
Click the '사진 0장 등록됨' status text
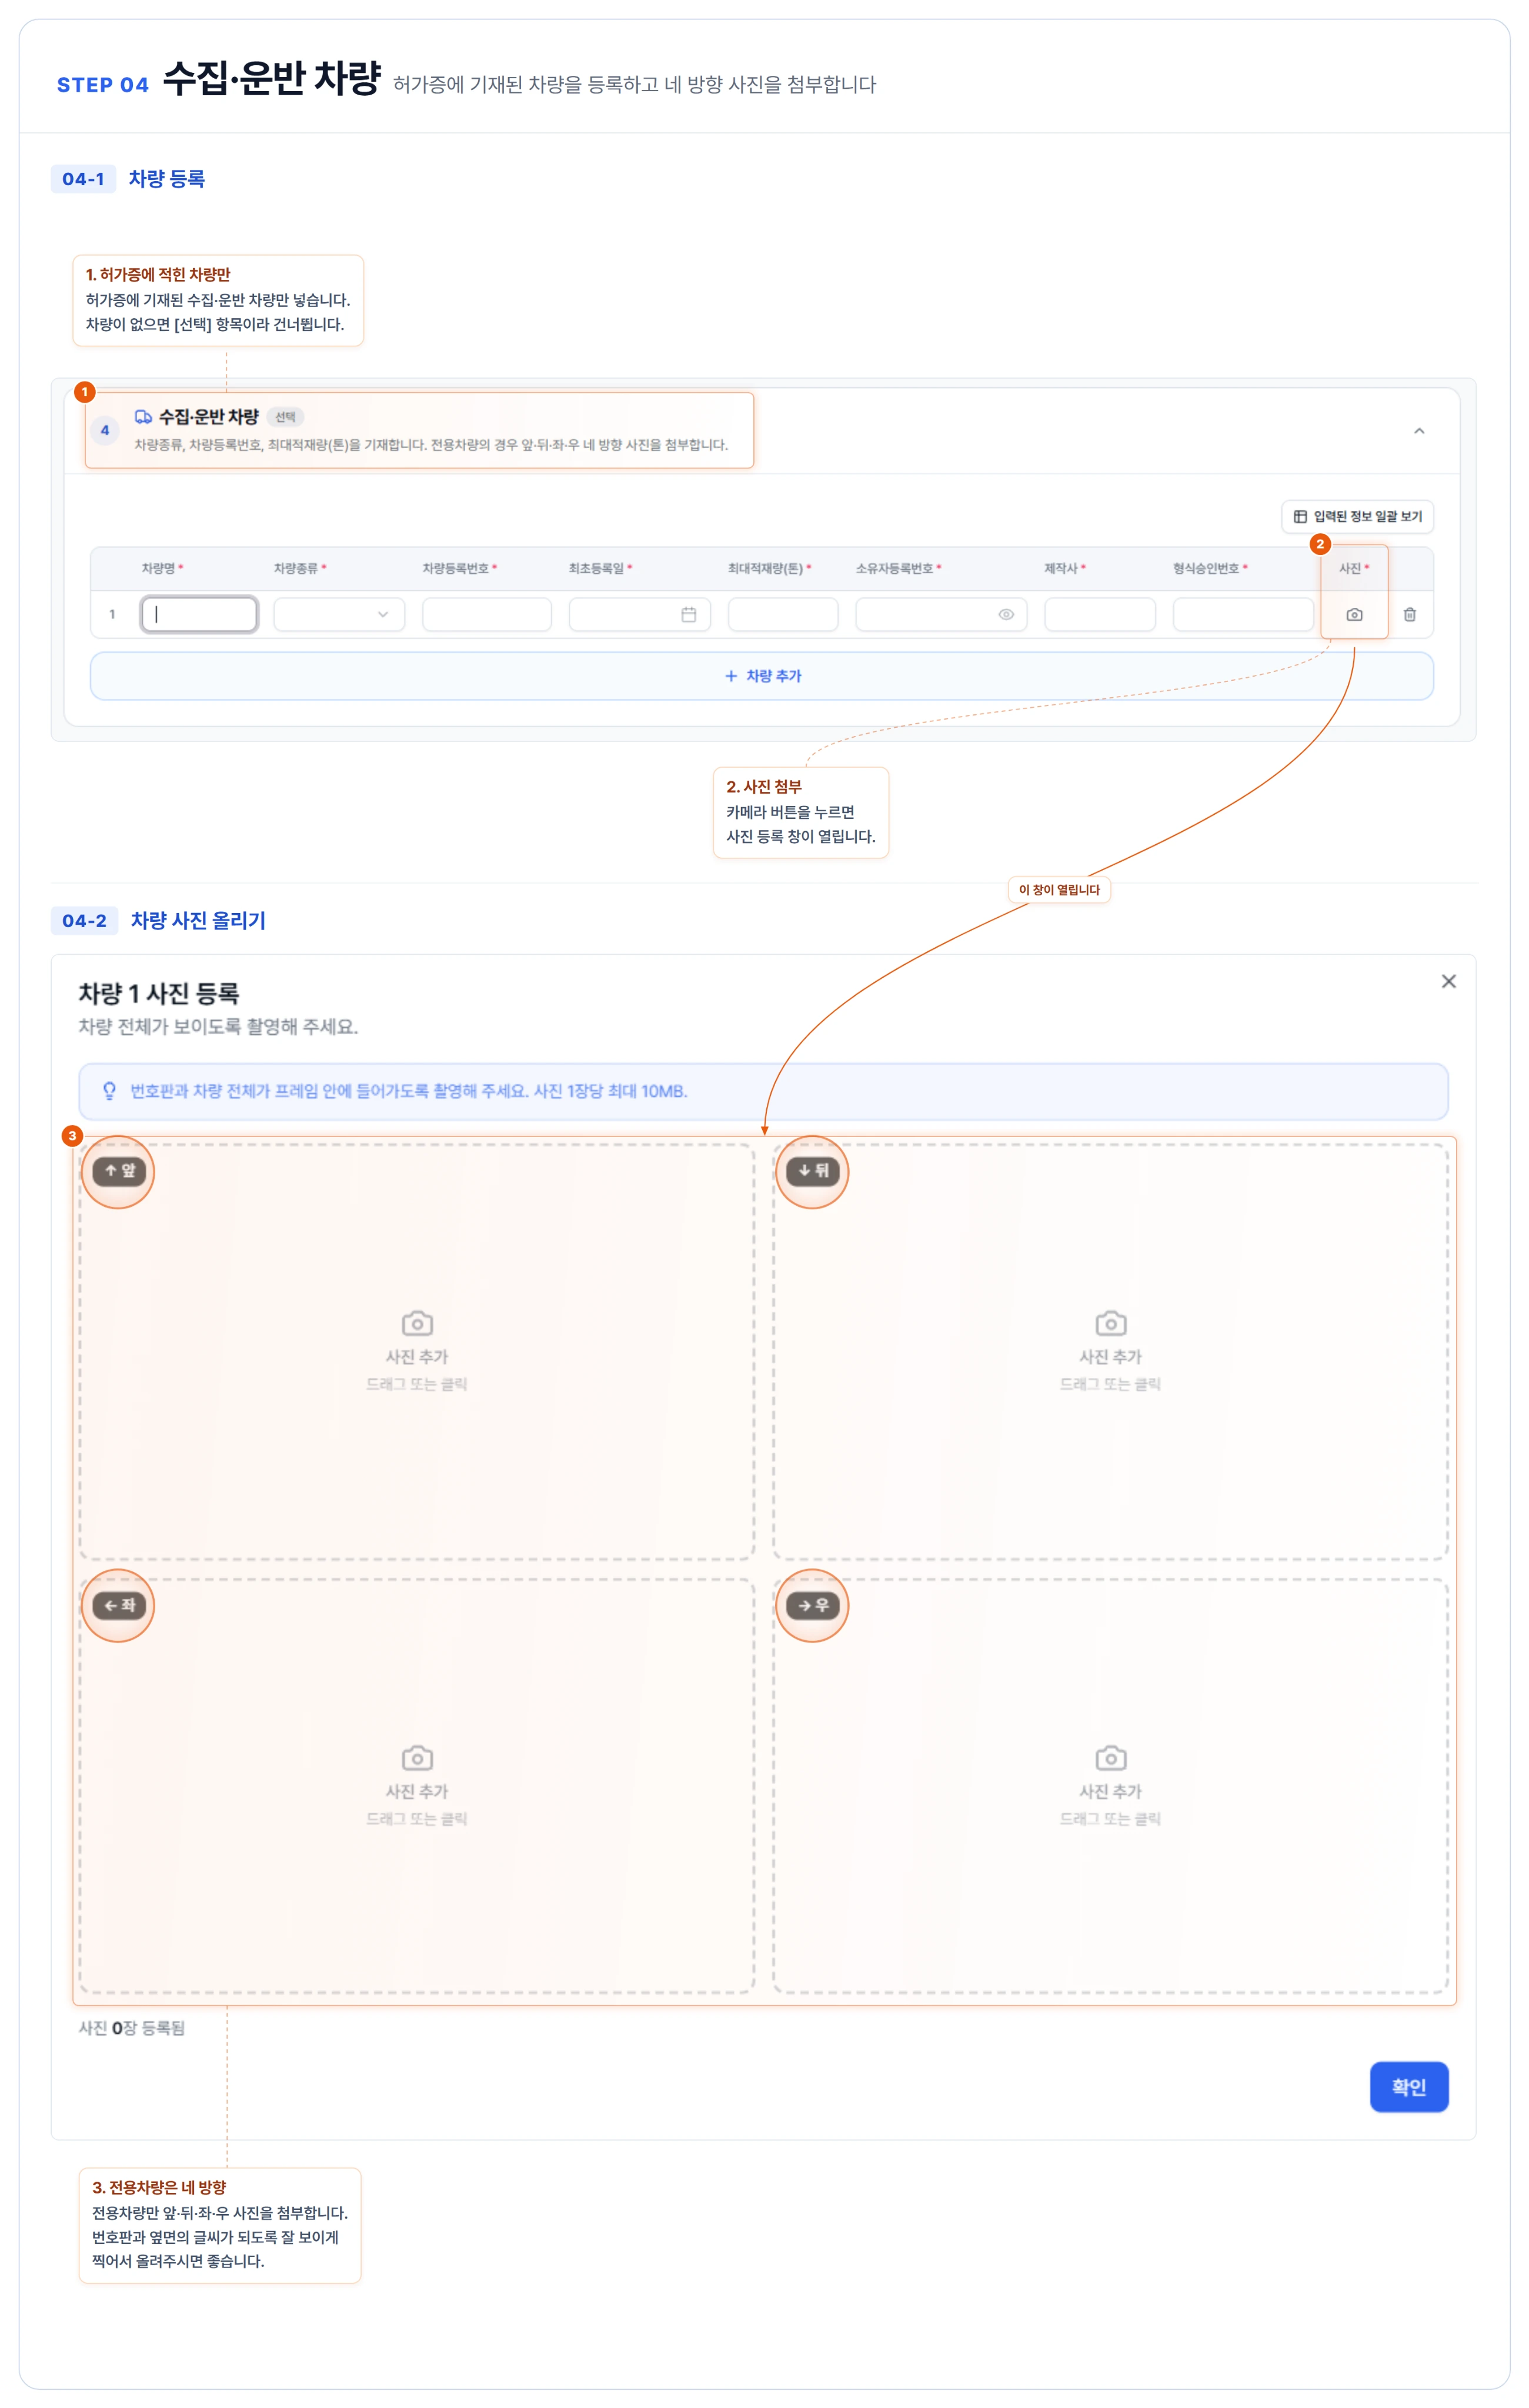coord(132,2027)
